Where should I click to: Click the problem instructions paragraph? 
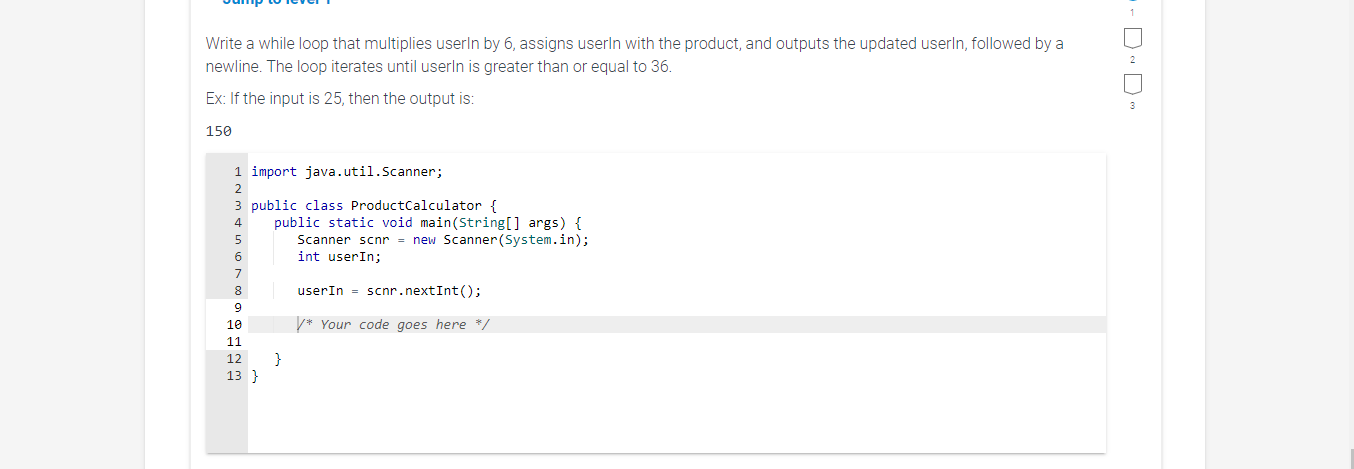pyautogui.click(x=634, y=55)
